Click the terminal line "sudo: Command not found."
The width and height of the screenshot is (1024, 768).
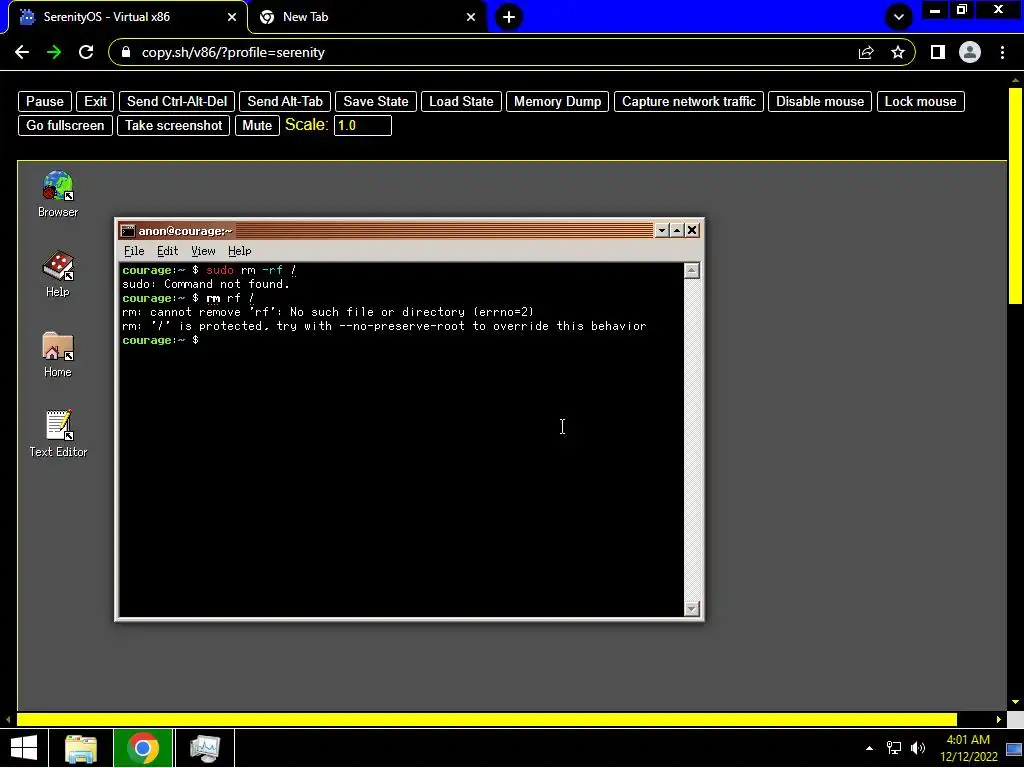point(206,284)
